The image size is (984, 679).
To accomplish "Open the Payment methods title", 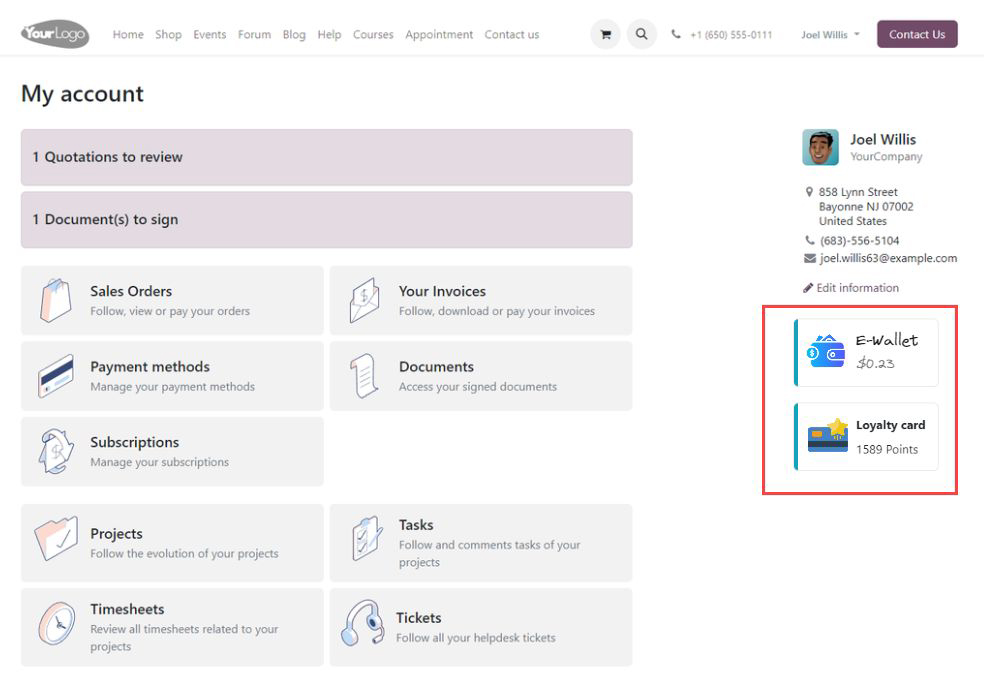I will (x=150, y=366).
